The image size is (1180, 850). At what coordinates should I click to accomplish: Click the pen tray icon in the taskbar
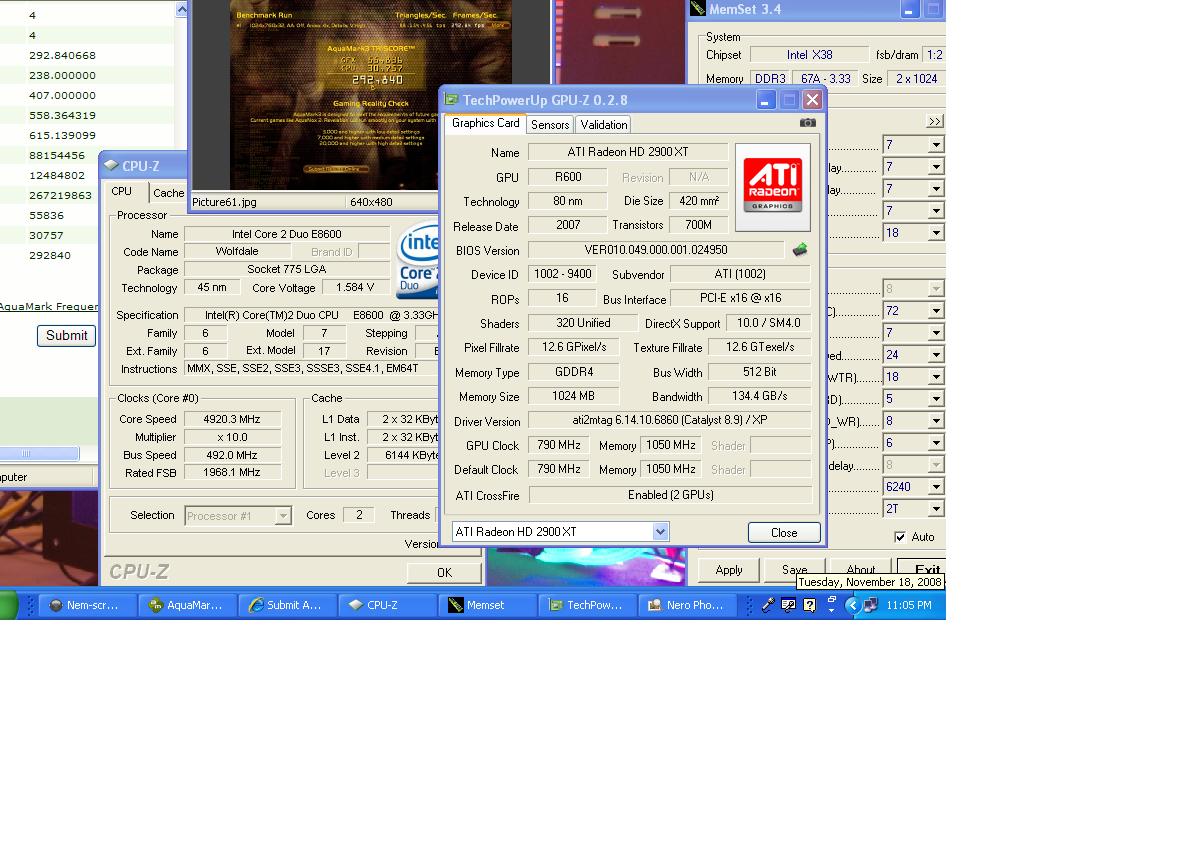point(768,605)
